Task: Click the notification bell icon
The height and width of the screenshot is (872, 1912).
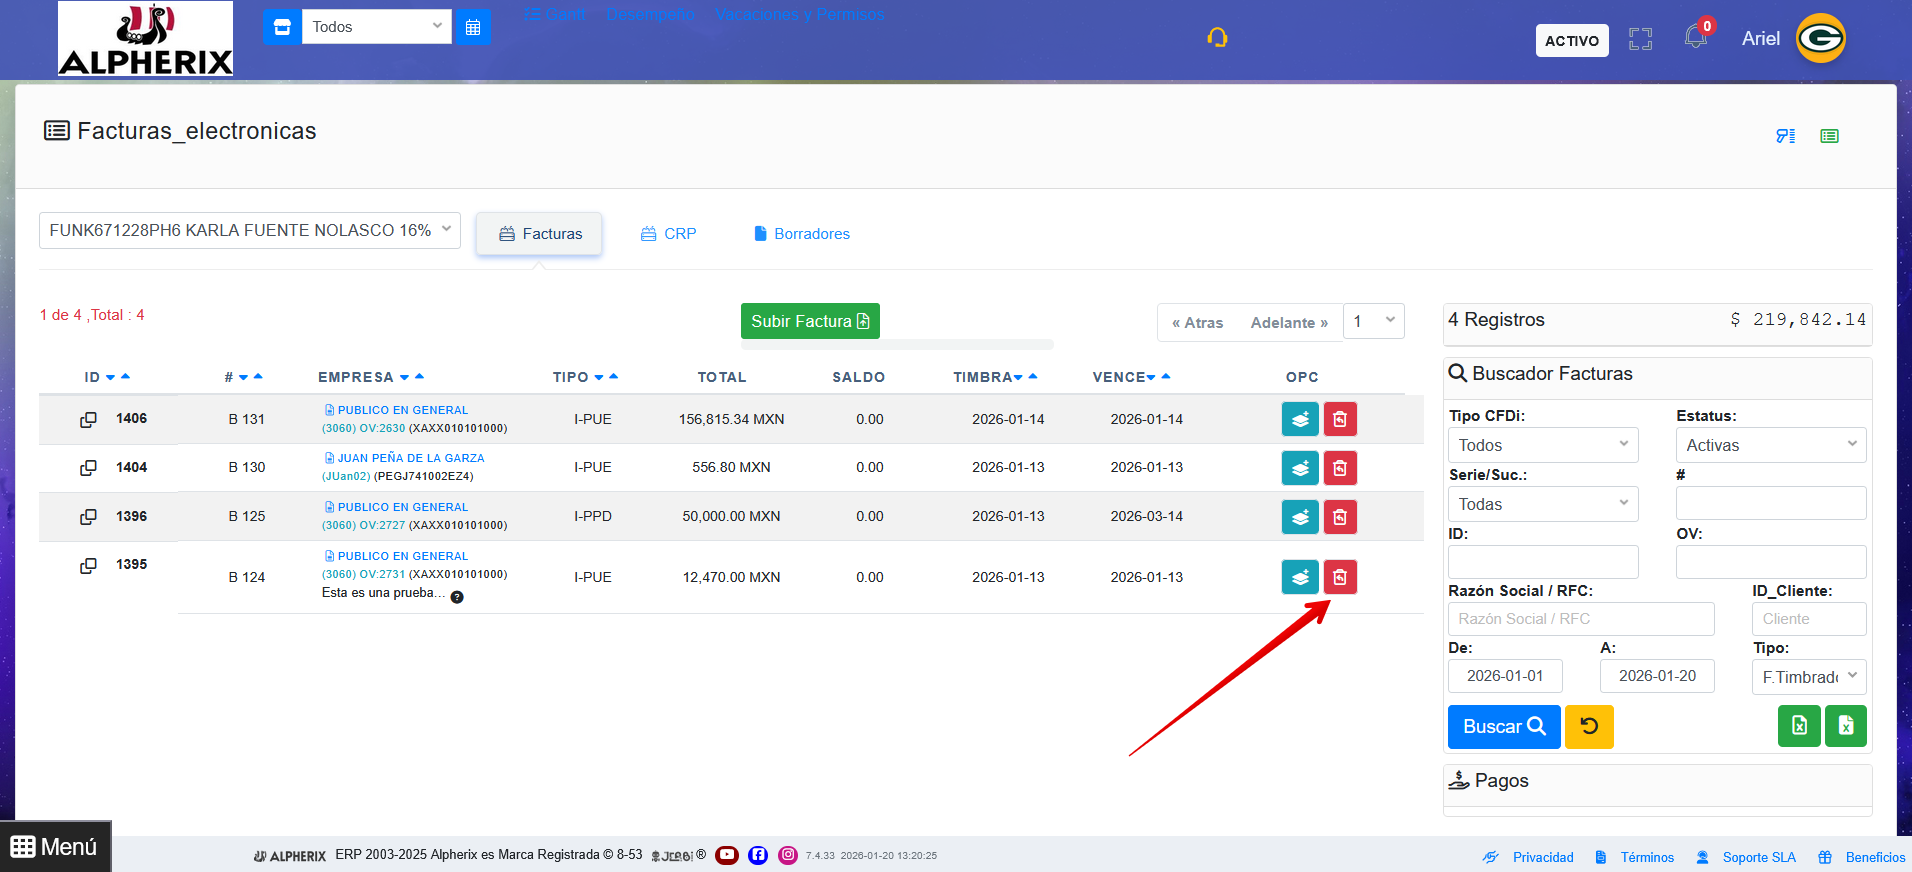Action: tap(1695, 38)
